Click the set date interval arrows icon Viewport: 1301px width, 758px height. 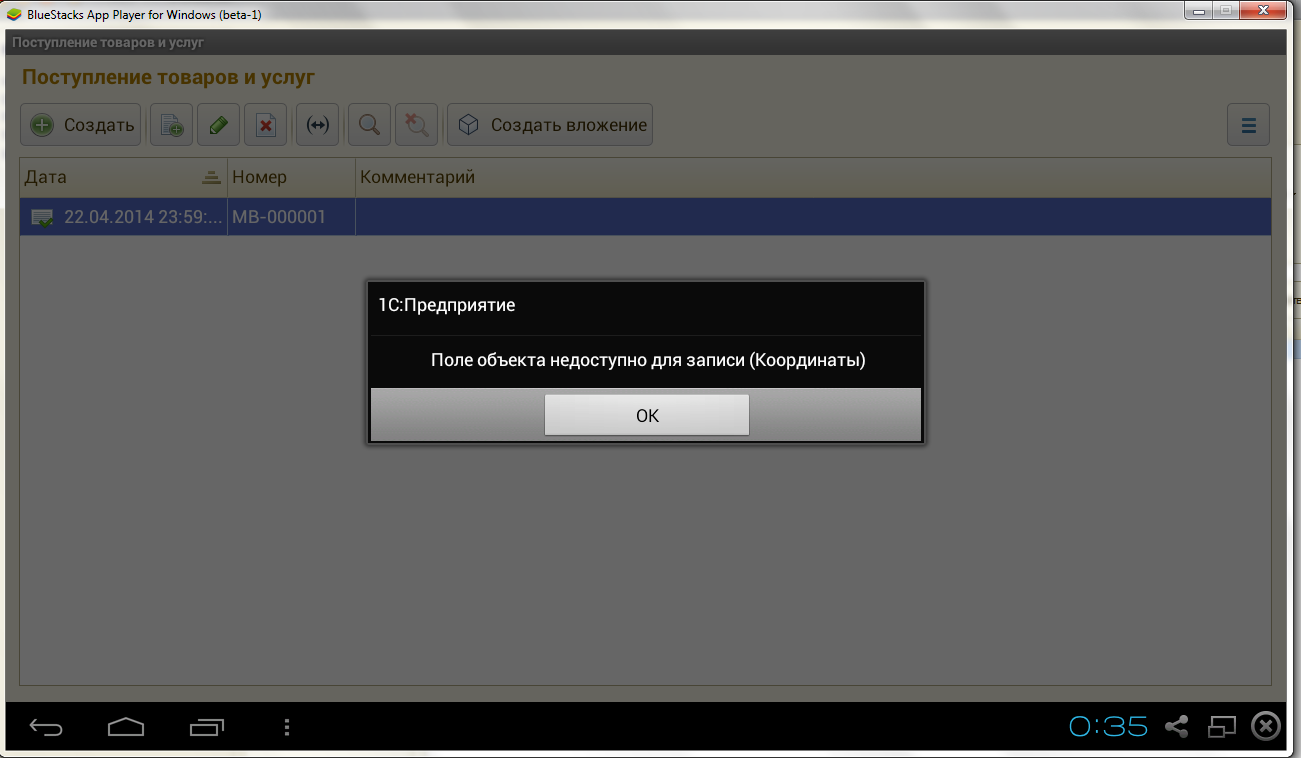[x=317, y=125]
